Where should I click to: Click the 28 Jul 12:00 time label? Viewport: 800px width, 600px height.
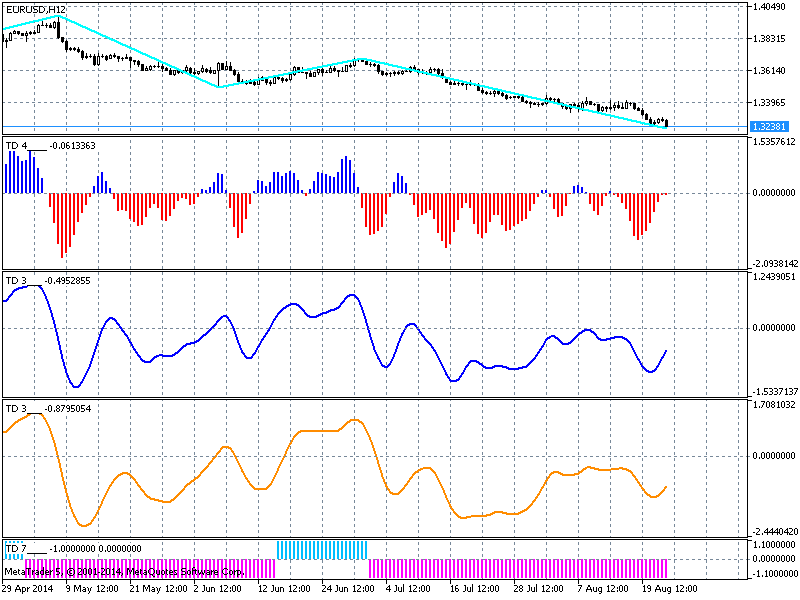[x=539, y=589]
